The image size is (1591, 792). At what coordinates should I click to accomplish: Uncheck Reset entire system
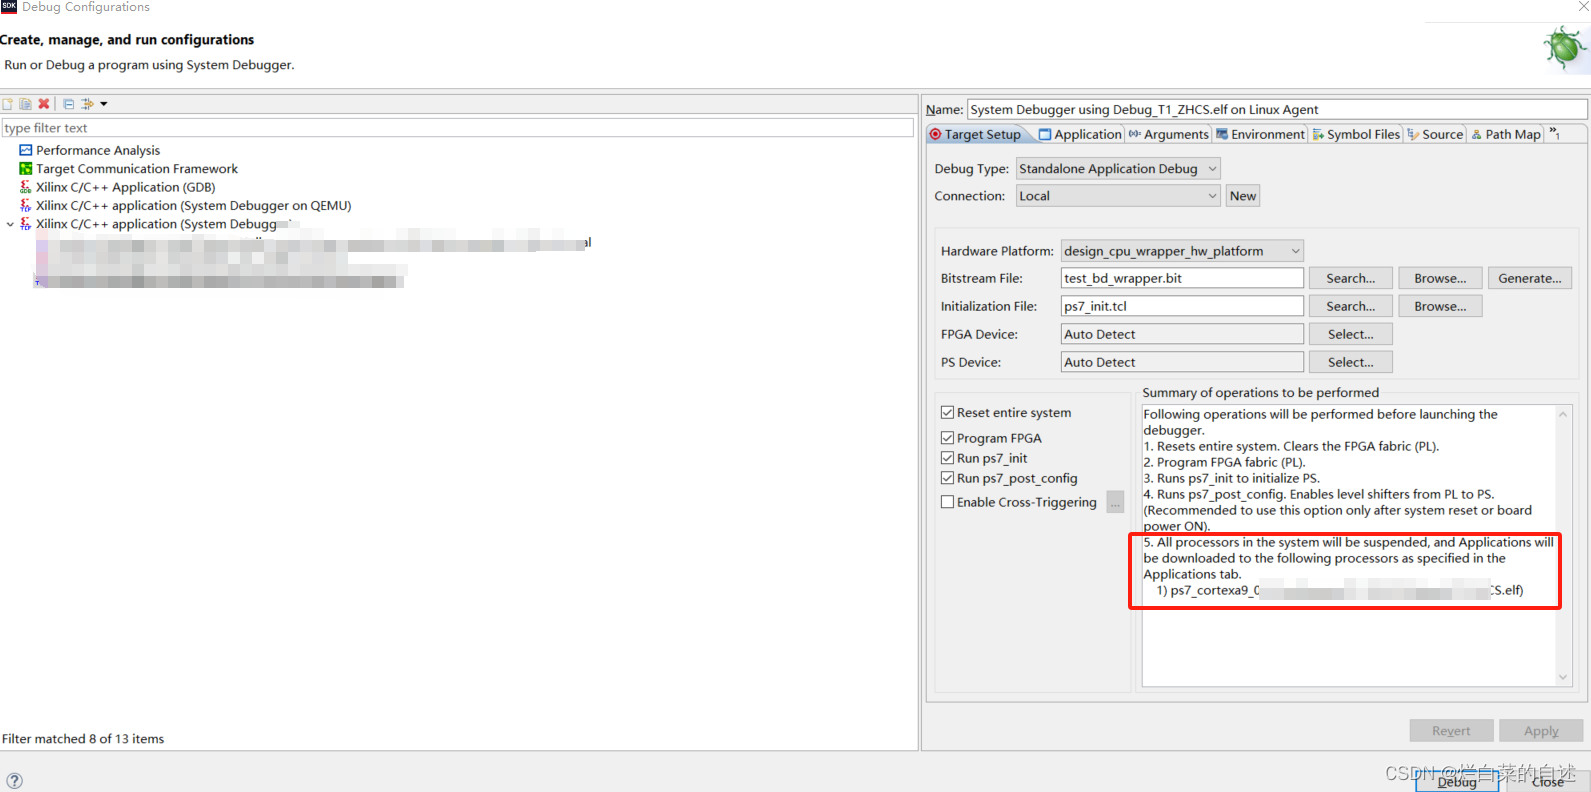[947, 412]
